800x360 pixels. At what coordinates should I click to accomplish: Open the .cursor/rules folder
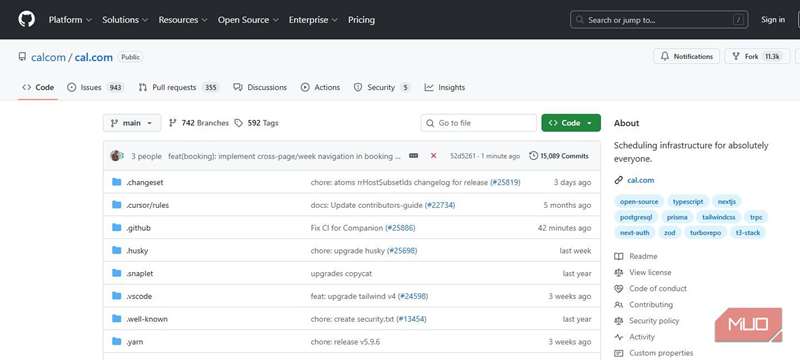pyautogui.click(x=147, y=205)
